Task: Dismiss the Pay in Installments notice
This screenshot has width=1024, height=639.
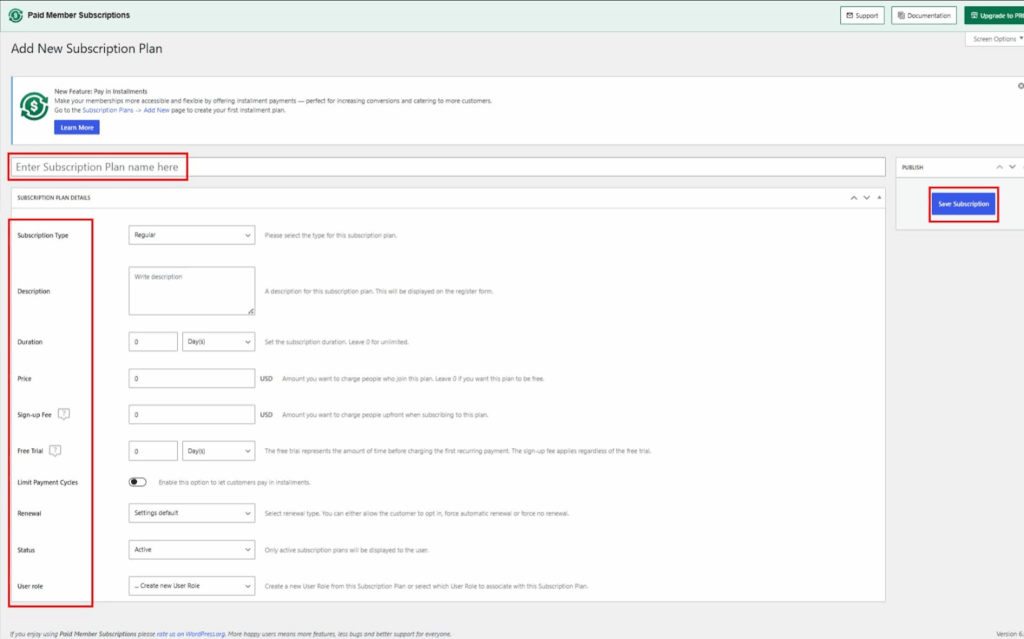Action: point(1019,86)
